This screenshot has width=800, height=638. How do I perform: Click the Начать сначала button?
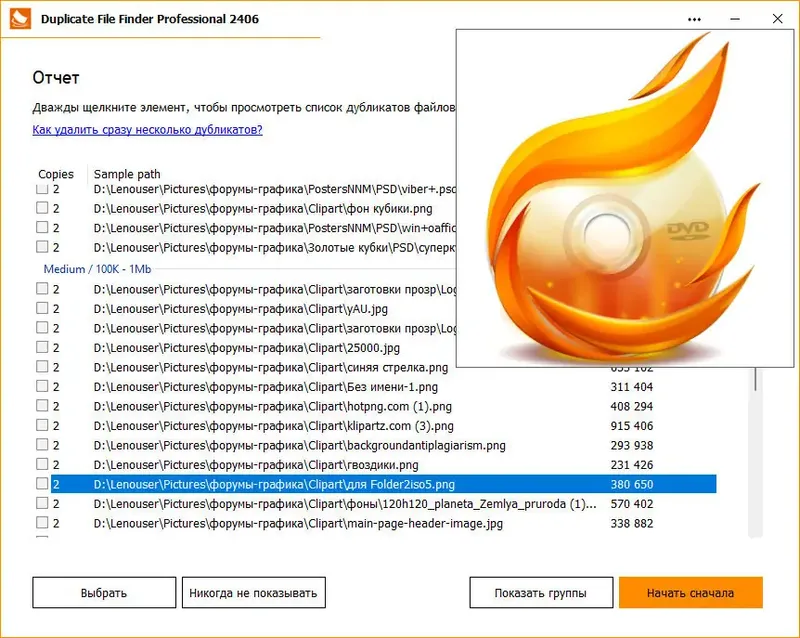pyautogui.click(x=690, y=593)
